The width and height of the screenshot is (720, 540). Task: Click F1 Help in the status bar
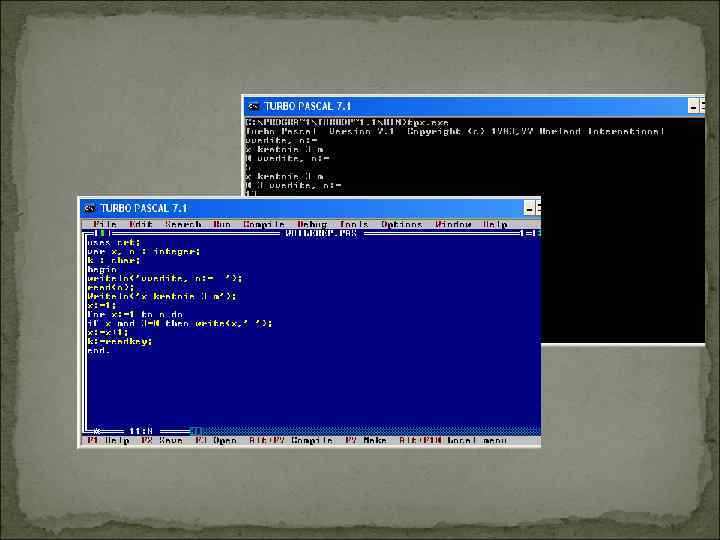click(109, 440)
